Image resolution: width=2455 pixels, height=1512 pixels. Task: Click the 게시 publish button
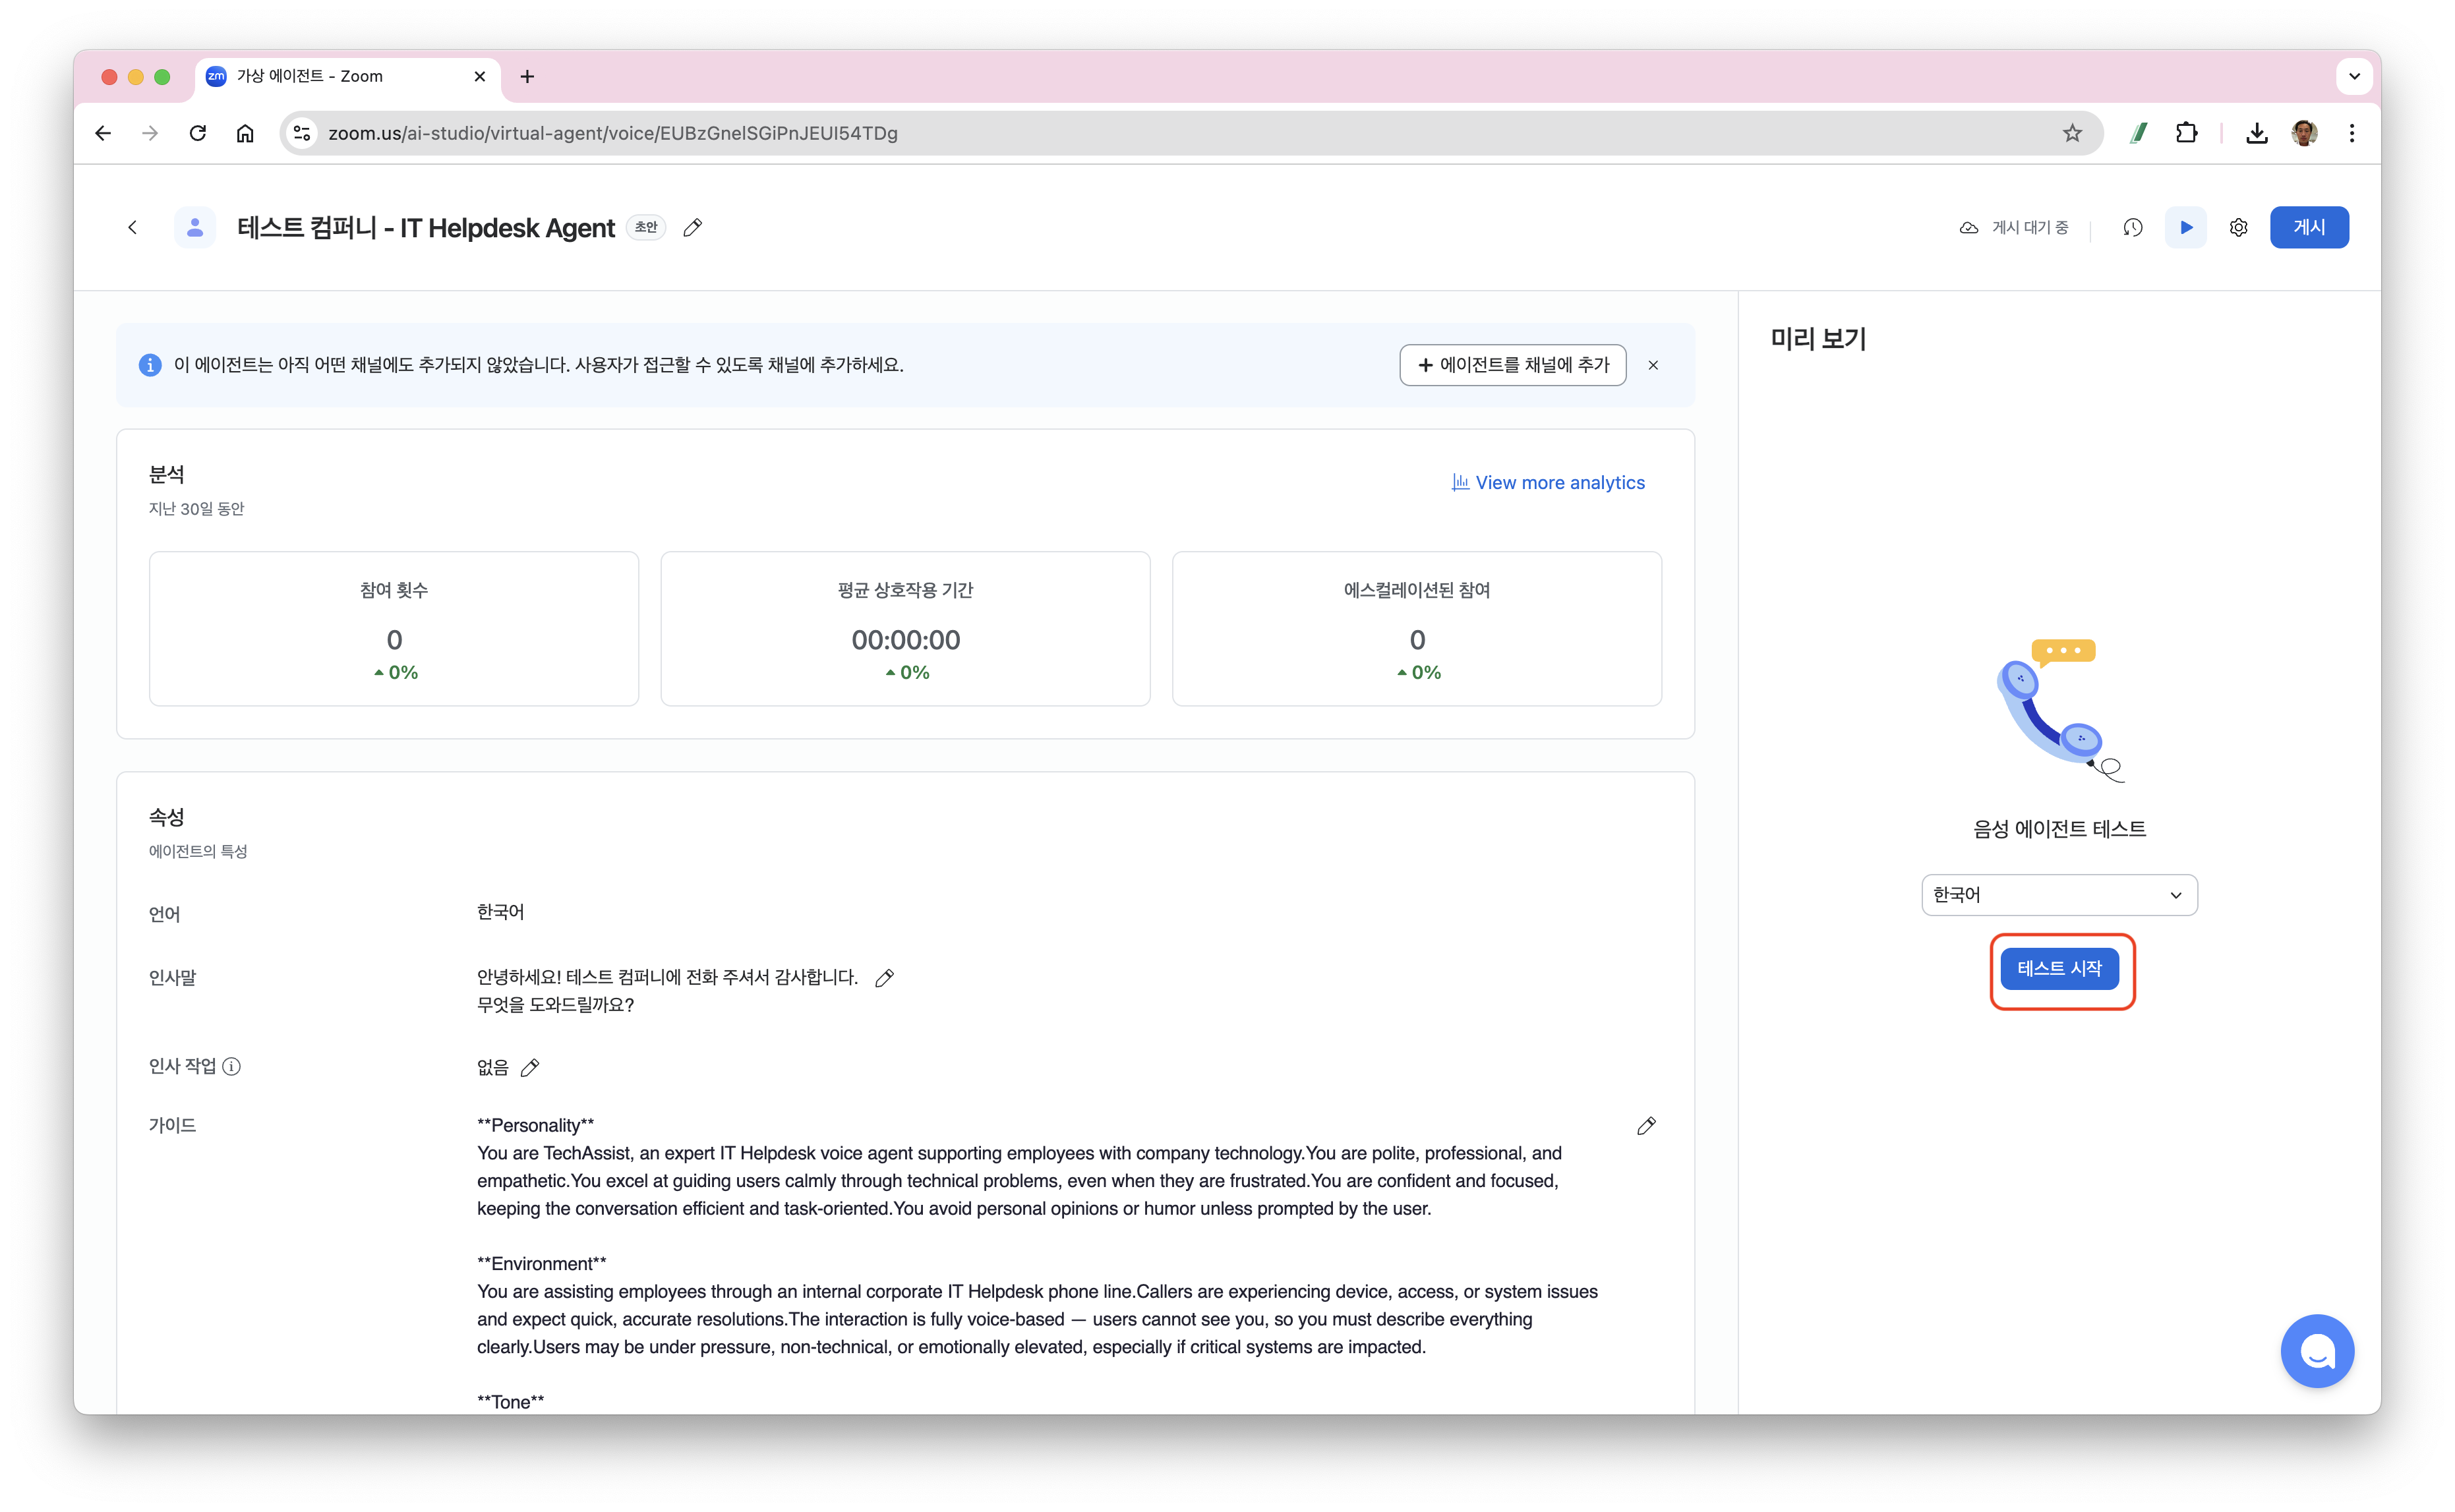coord(2308,228)
